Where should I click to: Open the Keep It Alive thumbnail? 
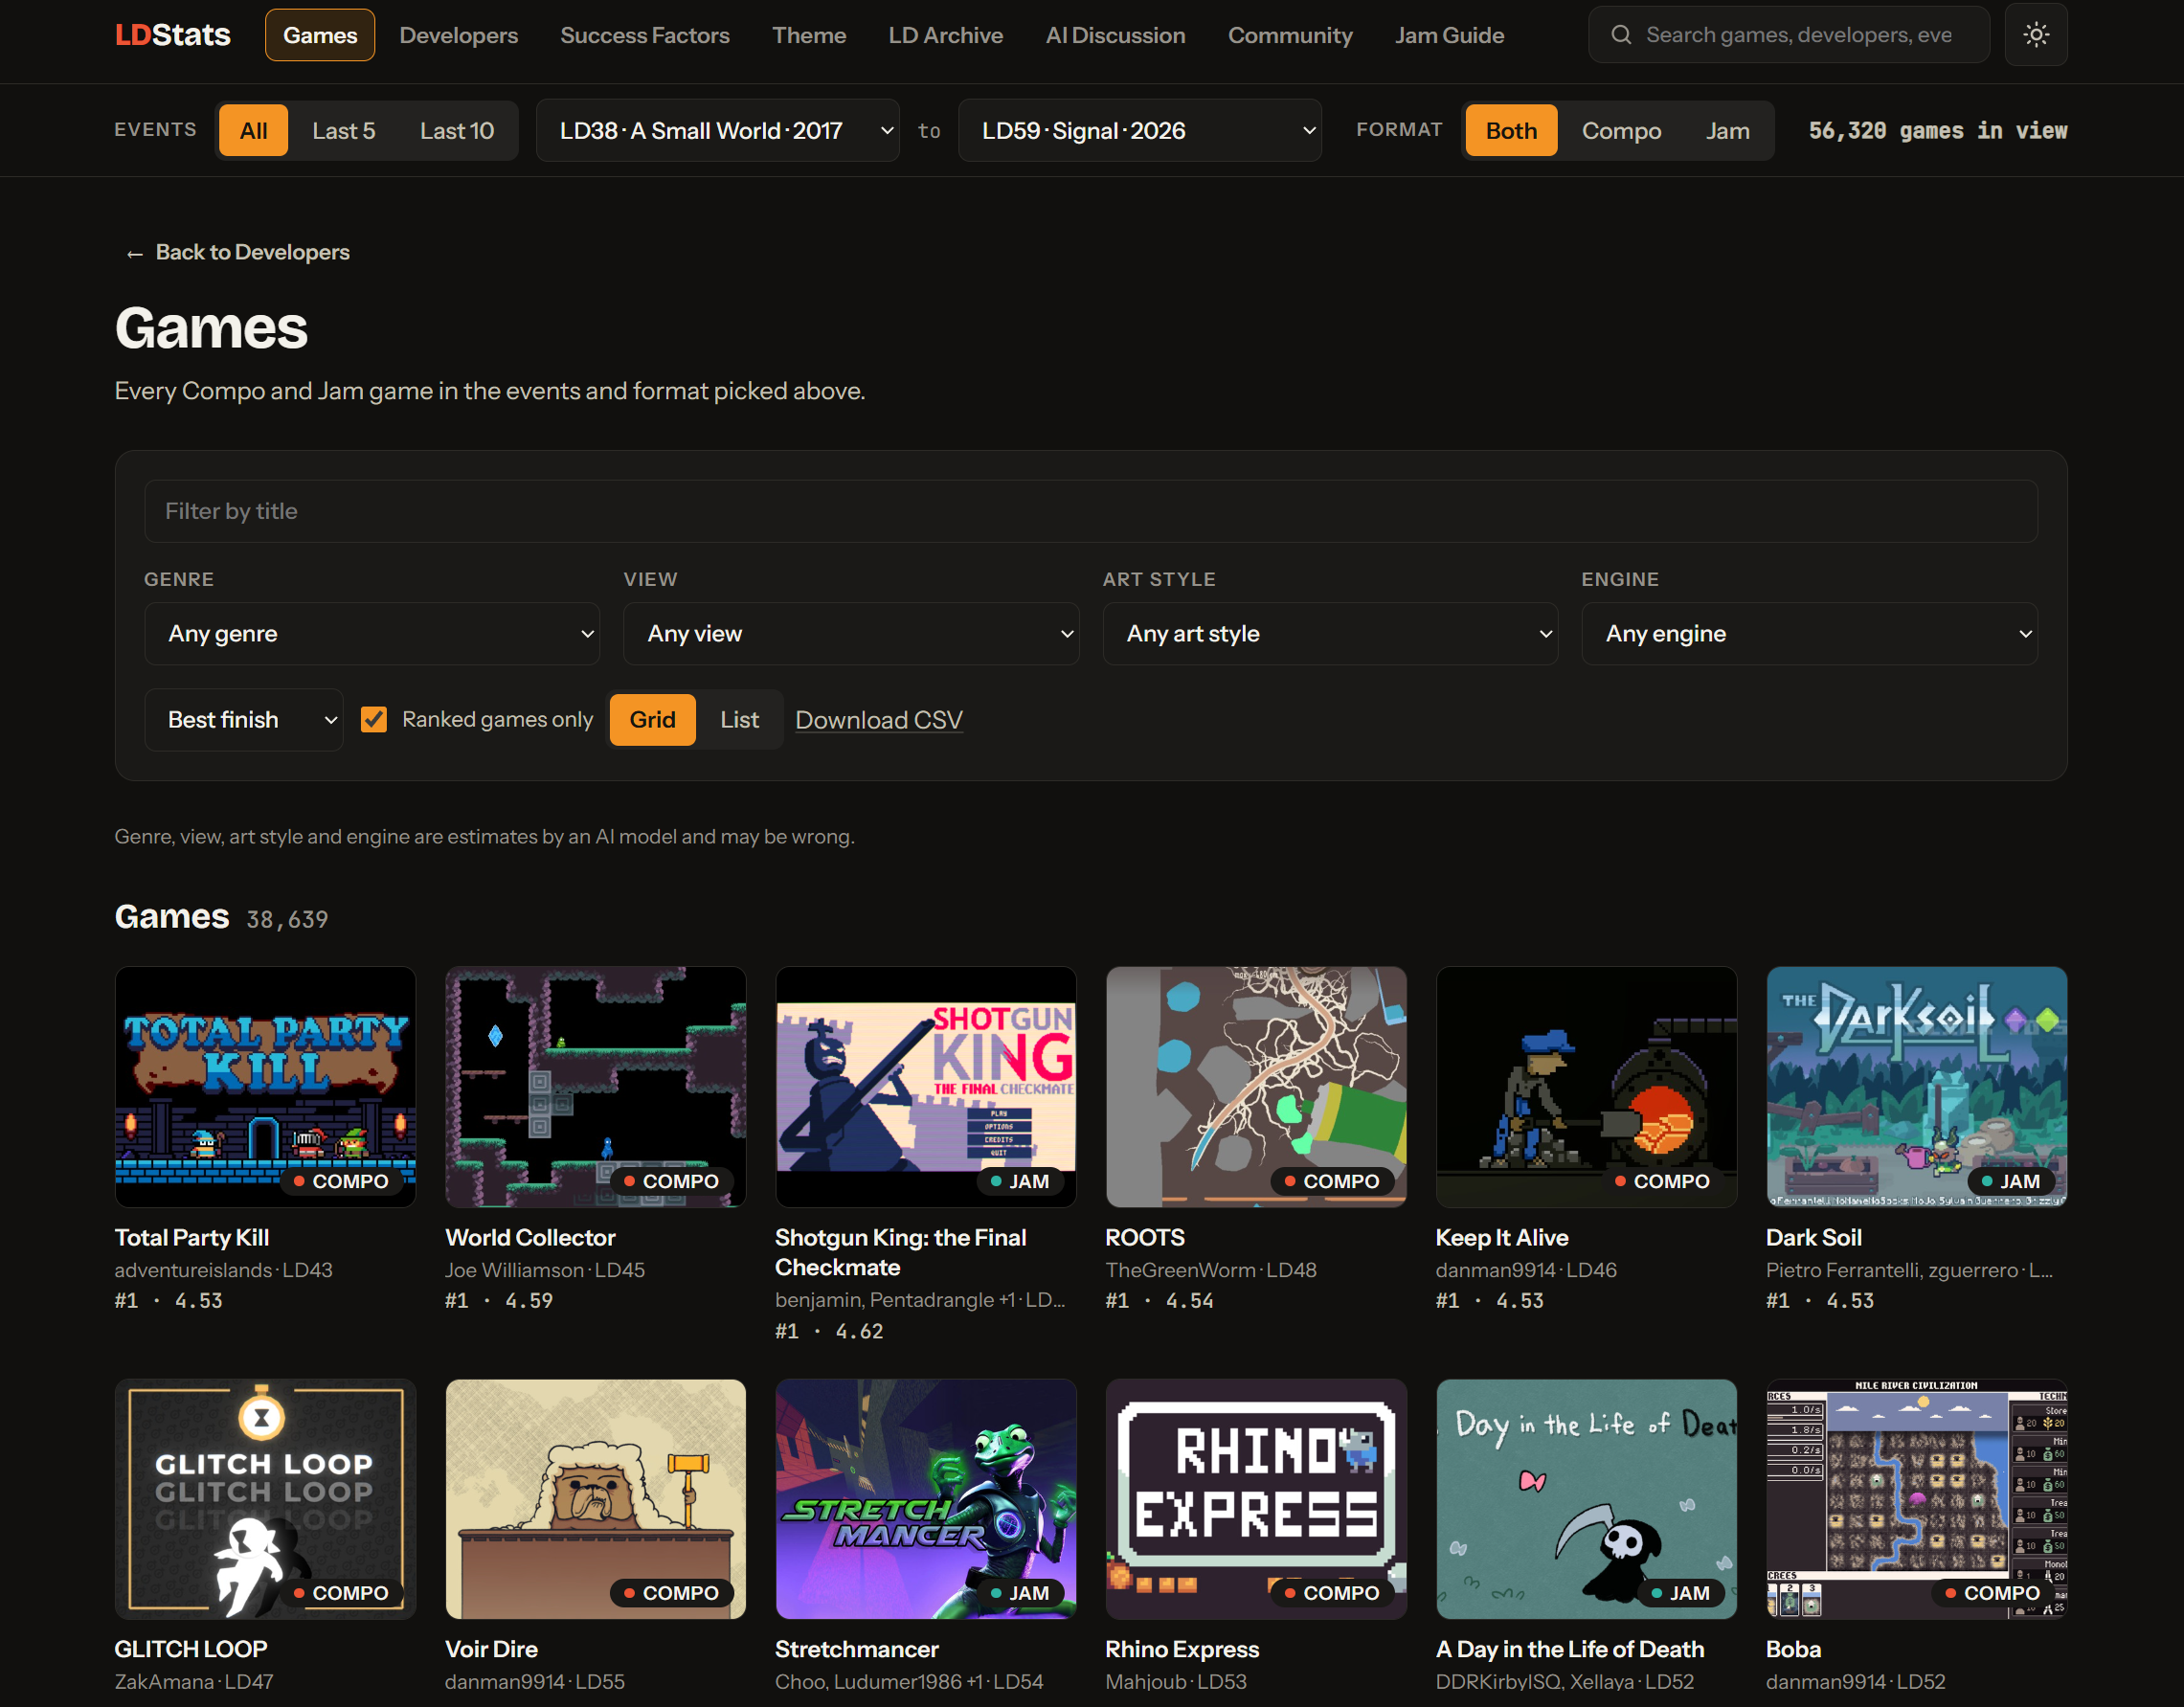(1586, 1086)
